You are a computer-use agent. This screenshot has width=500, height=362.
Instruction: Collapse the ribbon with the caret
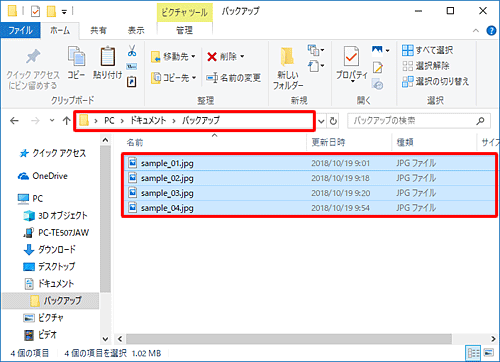pyautogui.click(x=476, y=31)
